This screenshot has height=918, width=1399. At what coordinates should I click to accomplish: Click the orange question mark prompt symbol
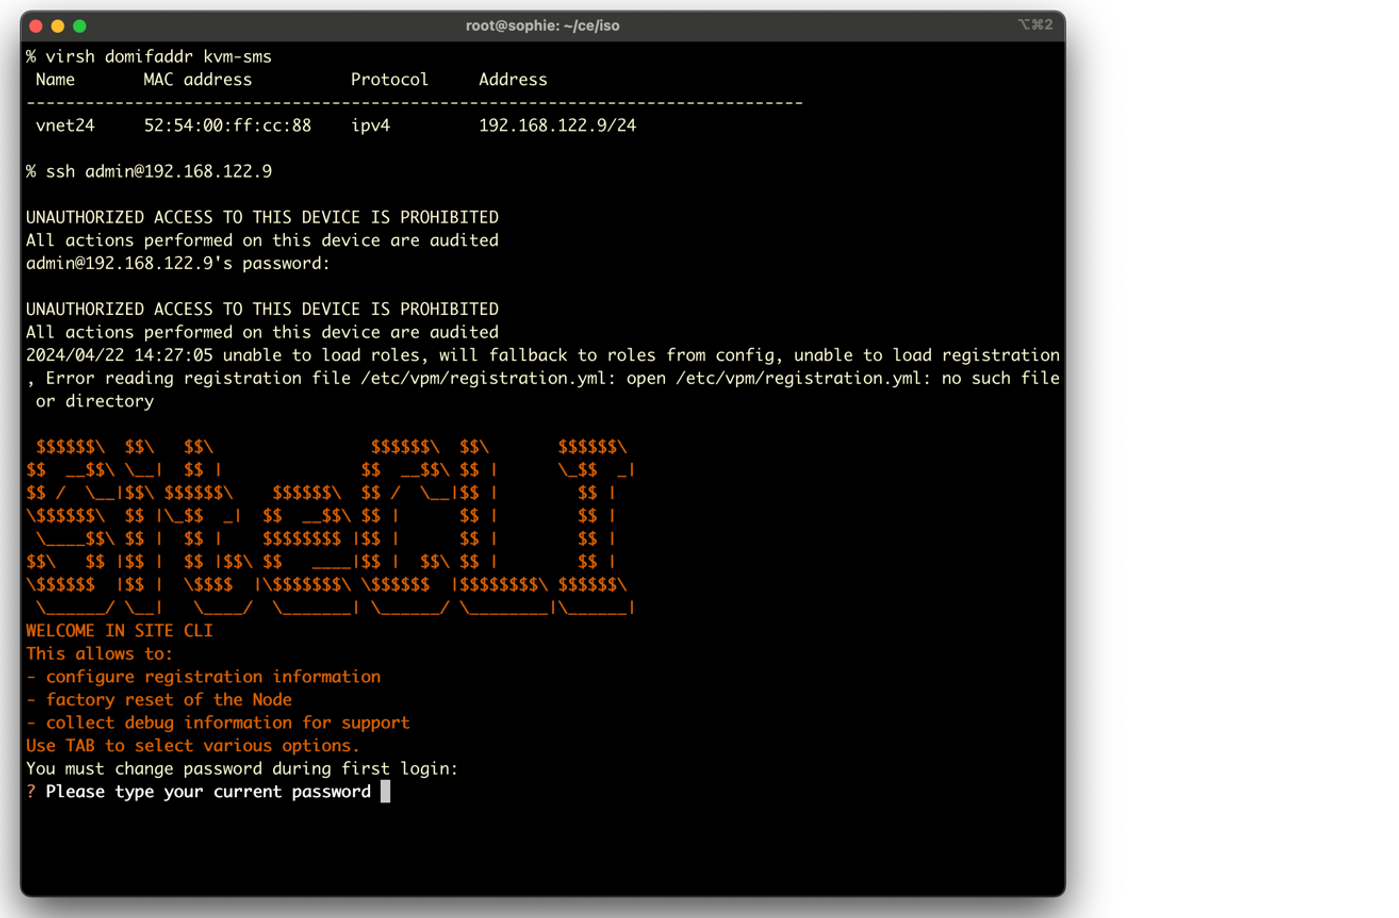click(31, 792)
